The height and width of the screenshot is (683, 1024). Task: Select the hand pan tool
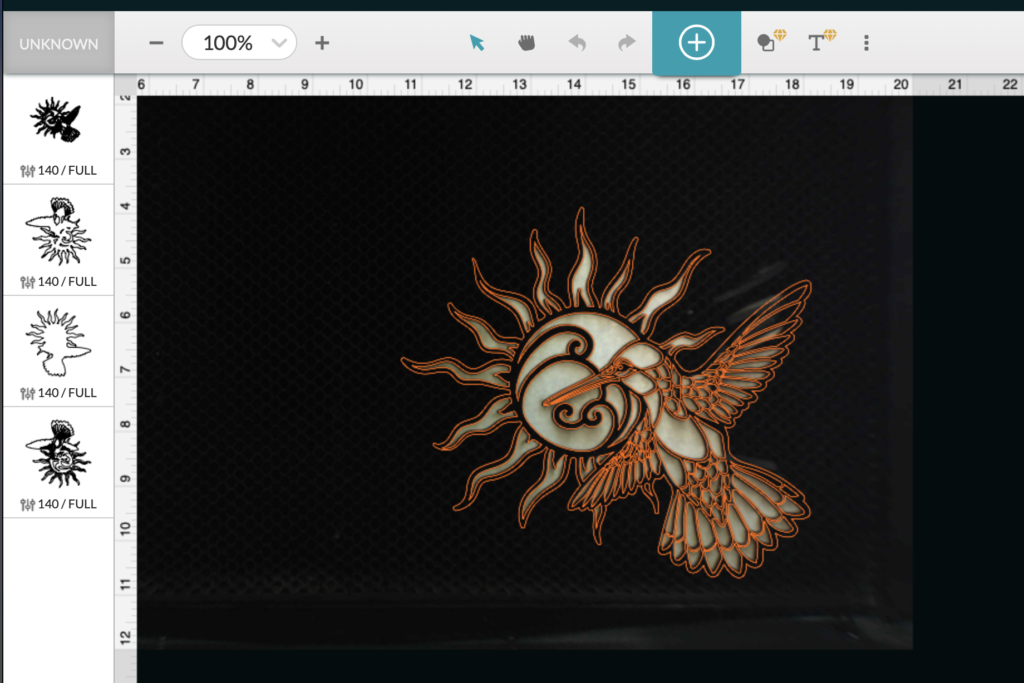[526, 43]
